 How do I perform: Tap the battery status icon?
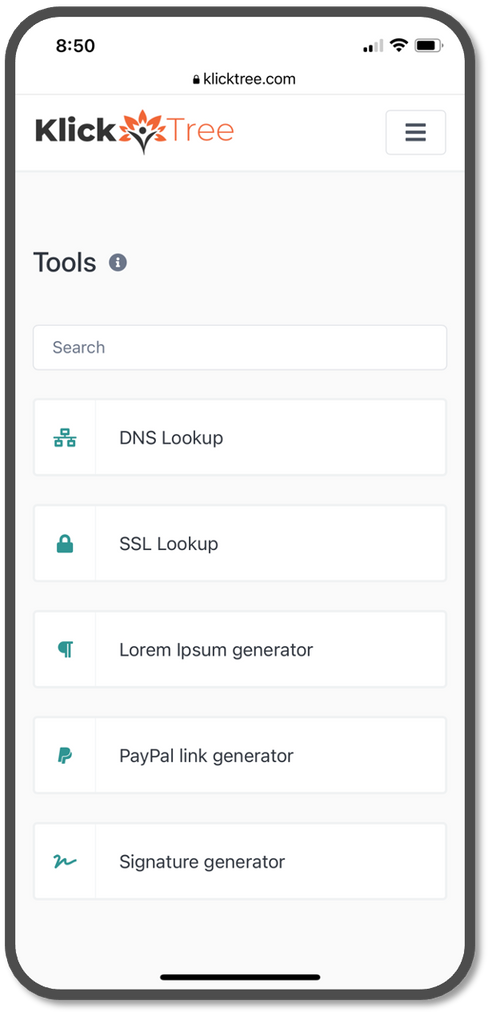[428, 45]
